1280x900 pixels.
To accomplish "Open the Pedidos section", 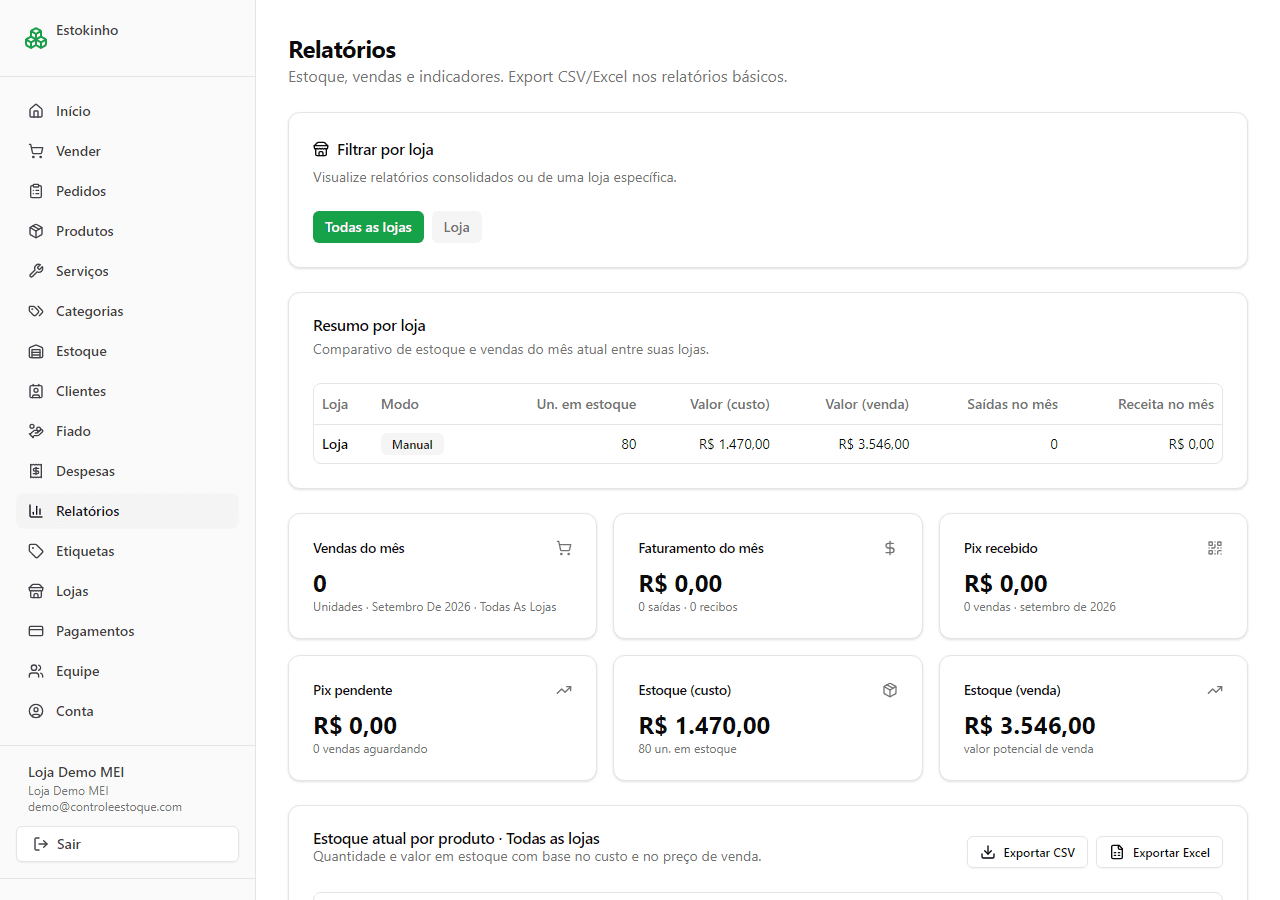I will 127,191.
